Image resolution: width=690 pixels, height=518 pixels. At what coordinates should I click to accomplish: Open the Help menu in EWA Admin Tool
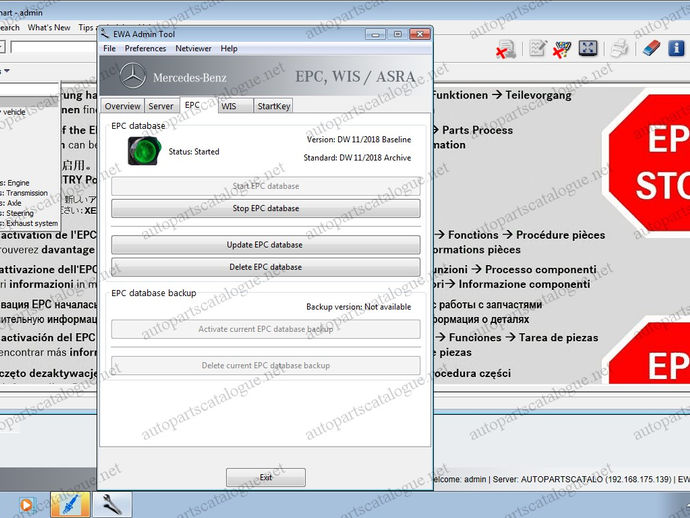229,48
